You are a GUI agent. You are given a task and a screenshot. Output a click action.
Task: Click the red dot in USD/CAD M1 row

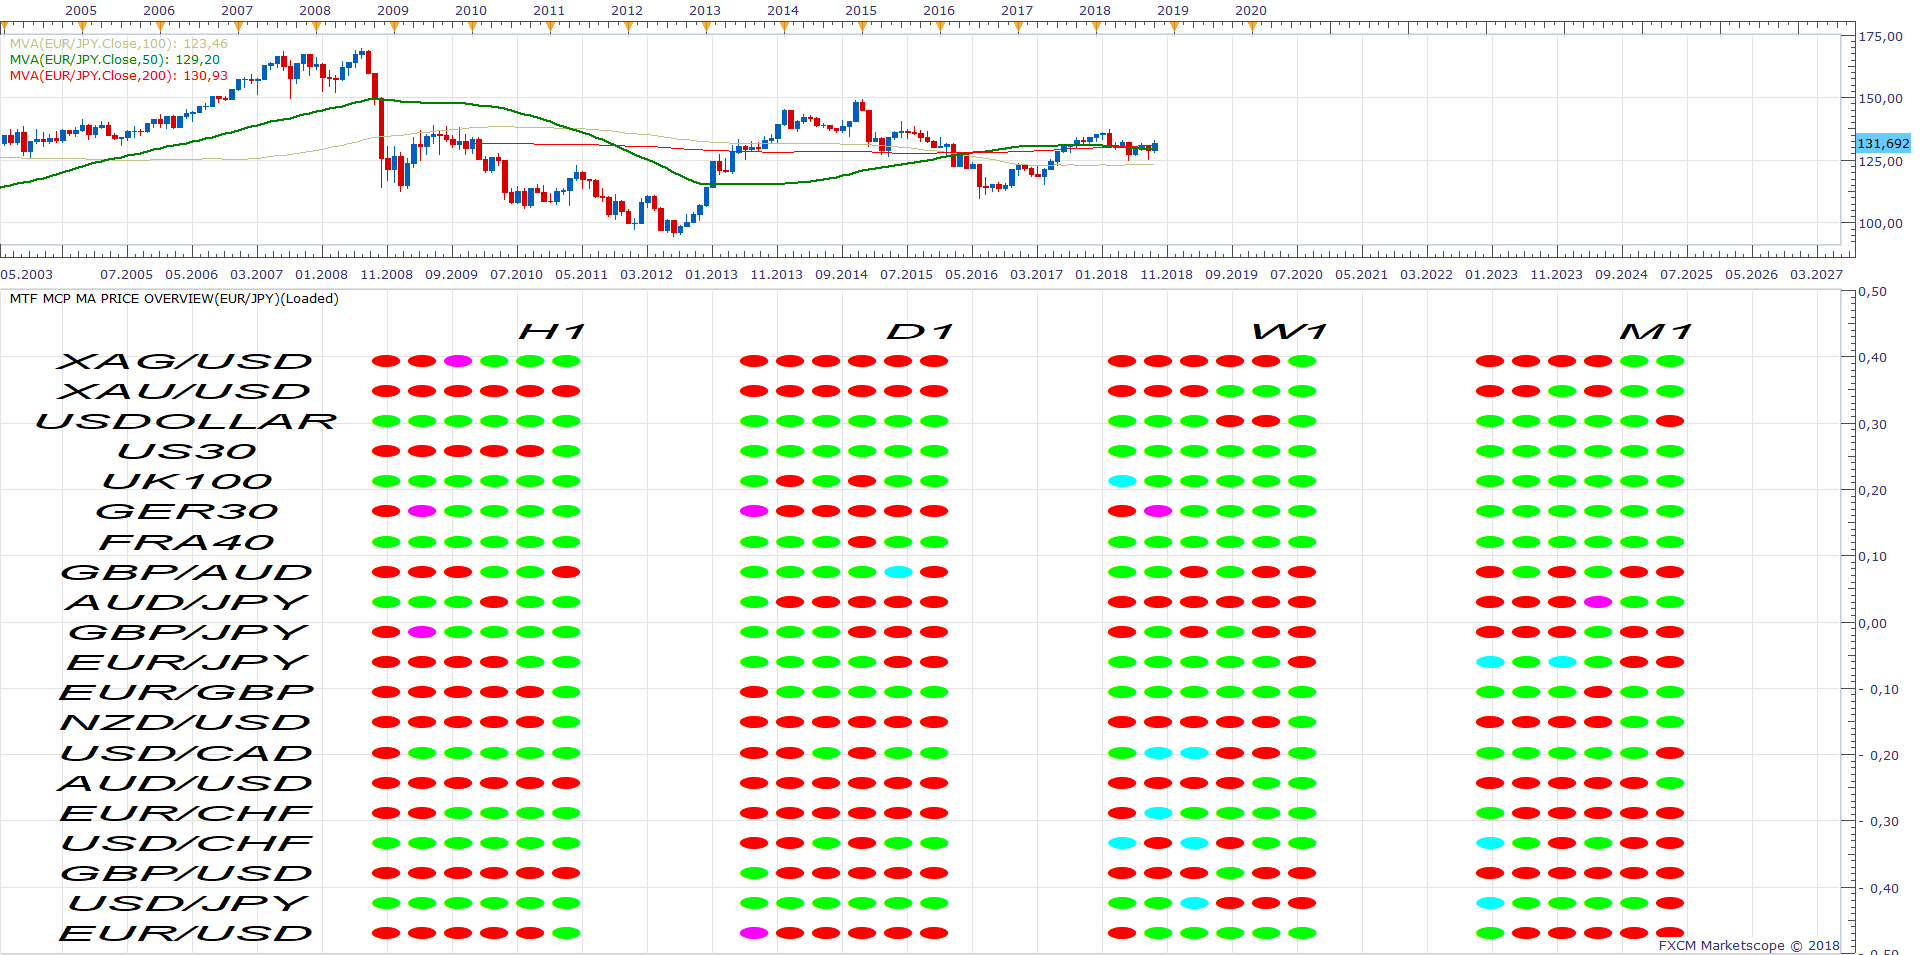click(x=1670, y=753)
